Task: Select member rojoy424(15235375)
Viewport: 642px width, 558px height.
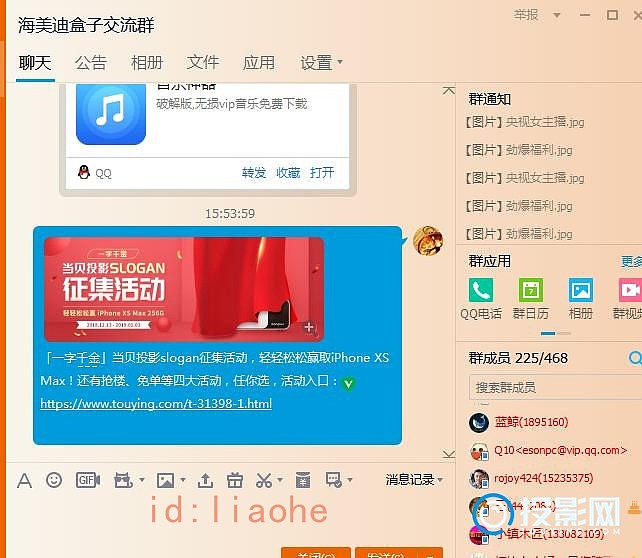Action: [x=543, y=478]
